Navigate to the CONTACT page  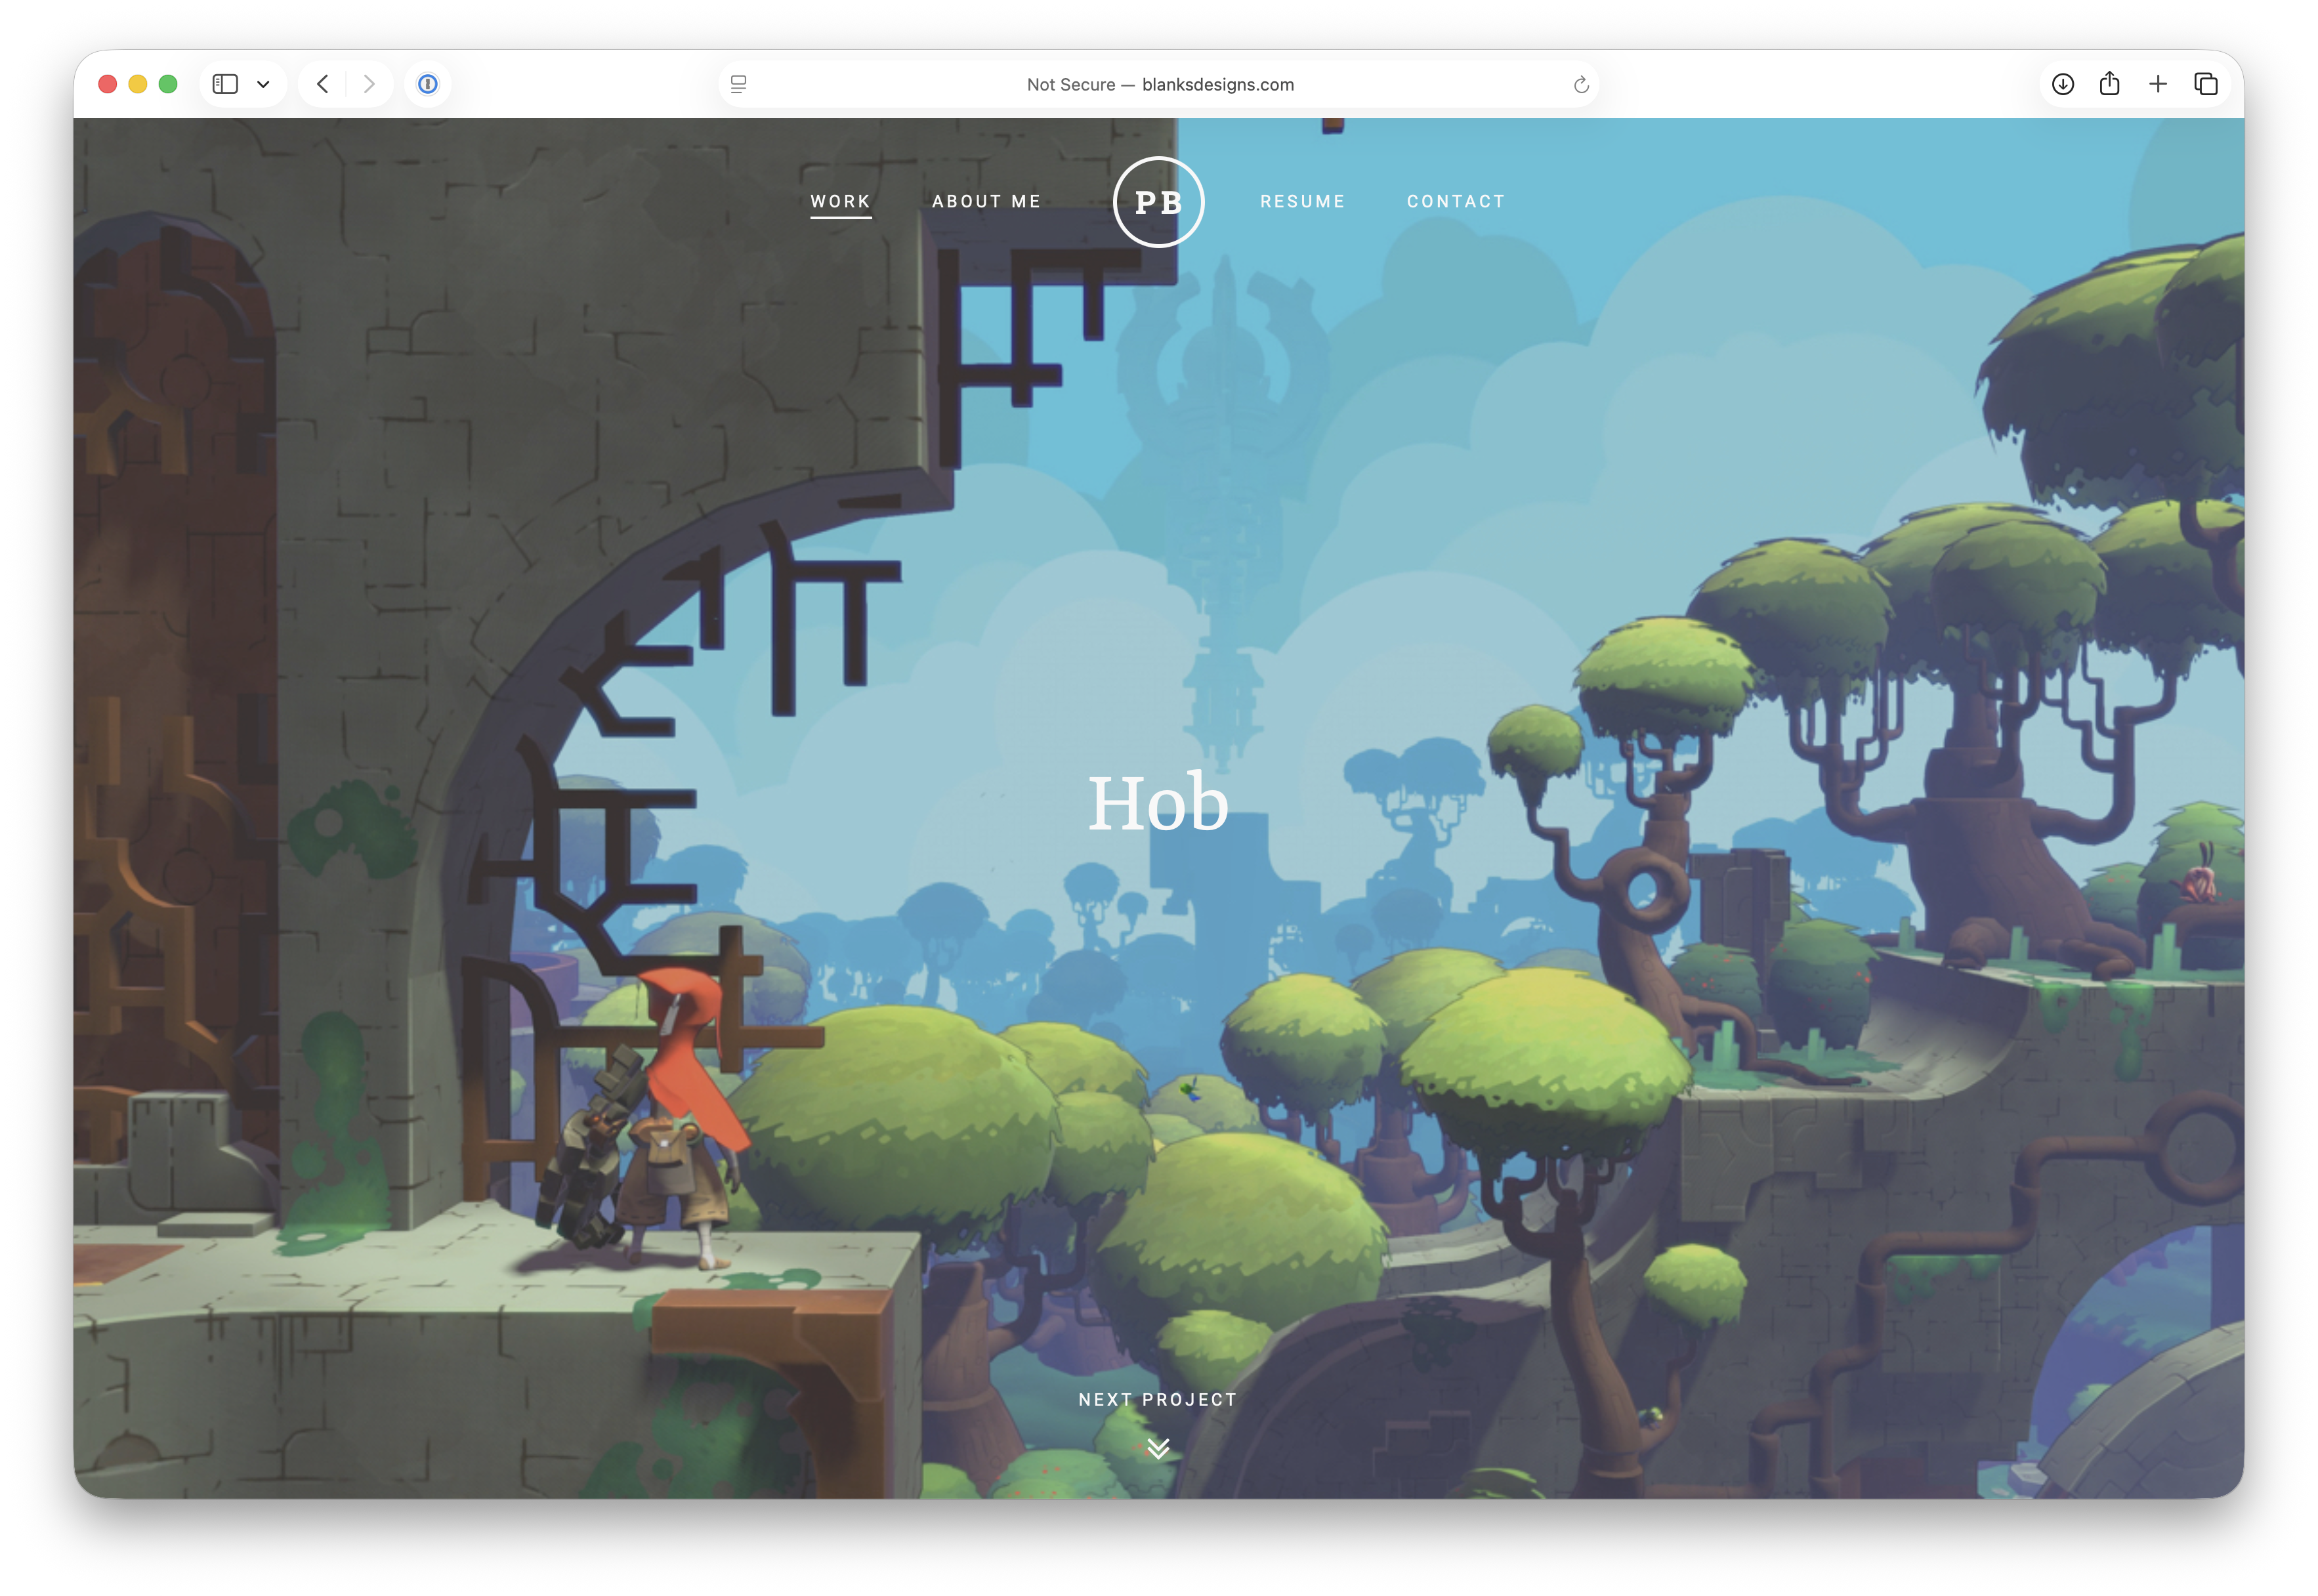1456,201
